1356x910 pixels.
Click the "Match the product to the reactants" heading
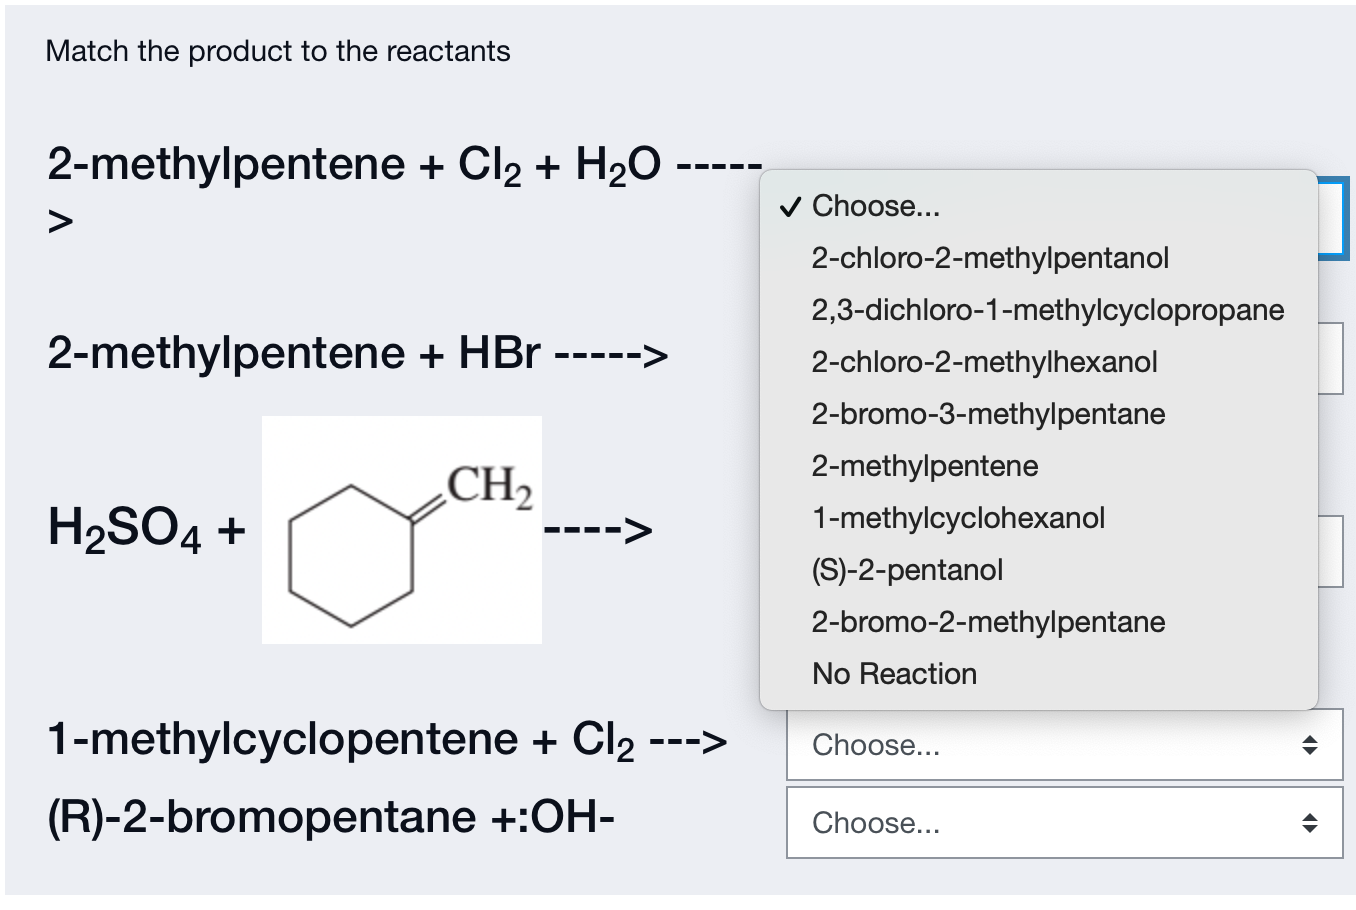(277, 51)
